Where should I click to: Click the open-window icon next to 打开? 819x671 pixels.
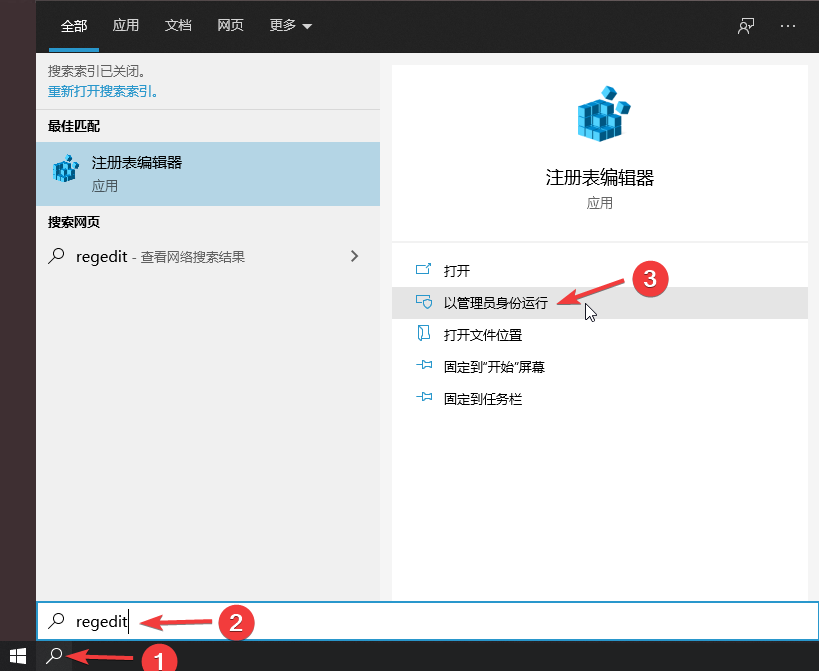coord(424,269)
